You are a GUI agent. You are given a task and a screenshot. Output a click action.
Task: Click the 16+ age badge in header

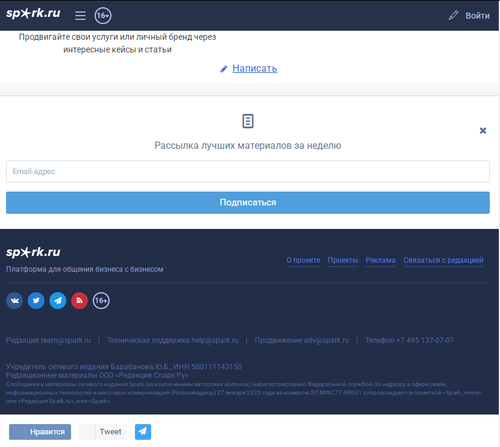pos(103,15)
